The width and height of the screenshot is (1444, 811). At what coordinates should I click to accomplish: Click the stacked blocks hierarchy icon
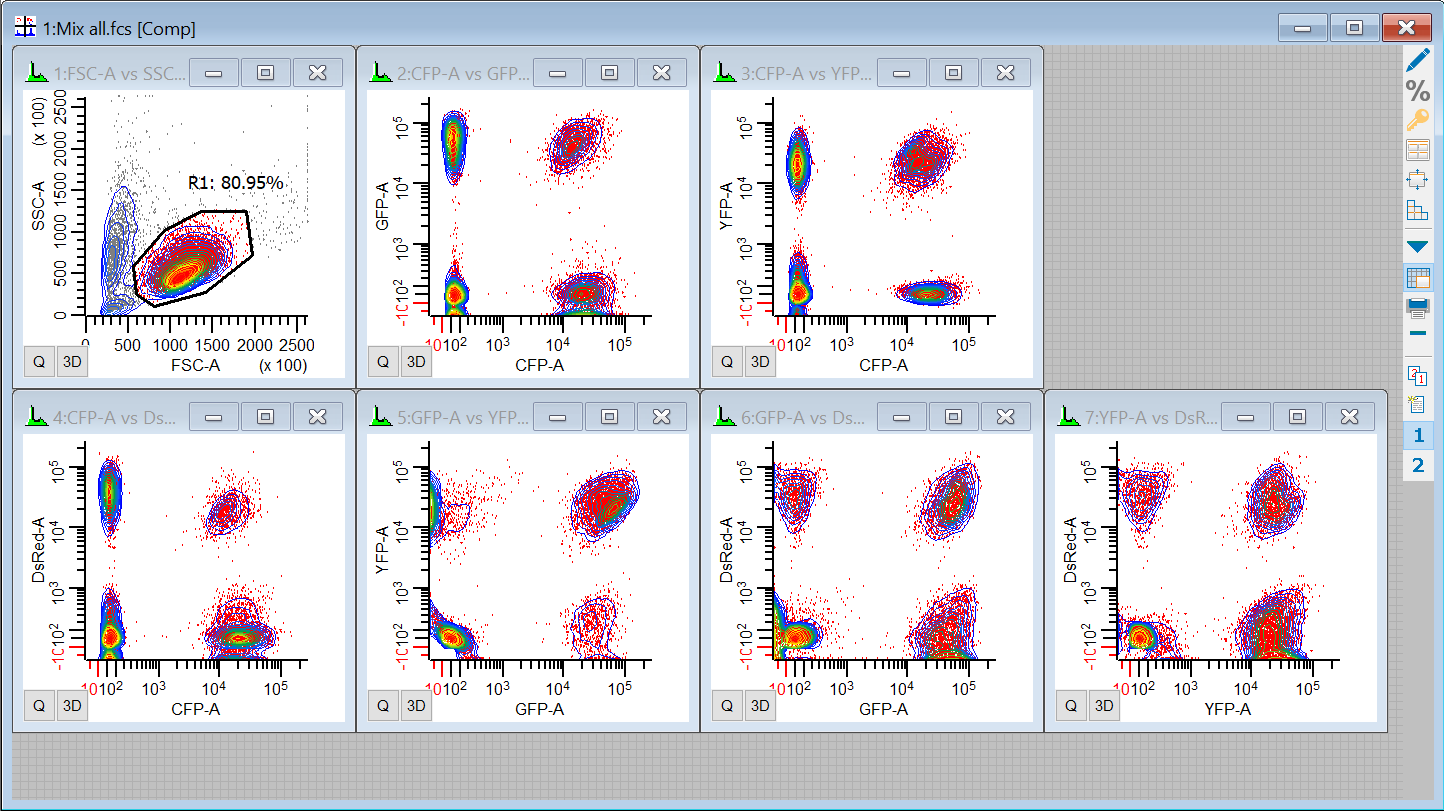pyautogui.click(x=1418, y=210)
